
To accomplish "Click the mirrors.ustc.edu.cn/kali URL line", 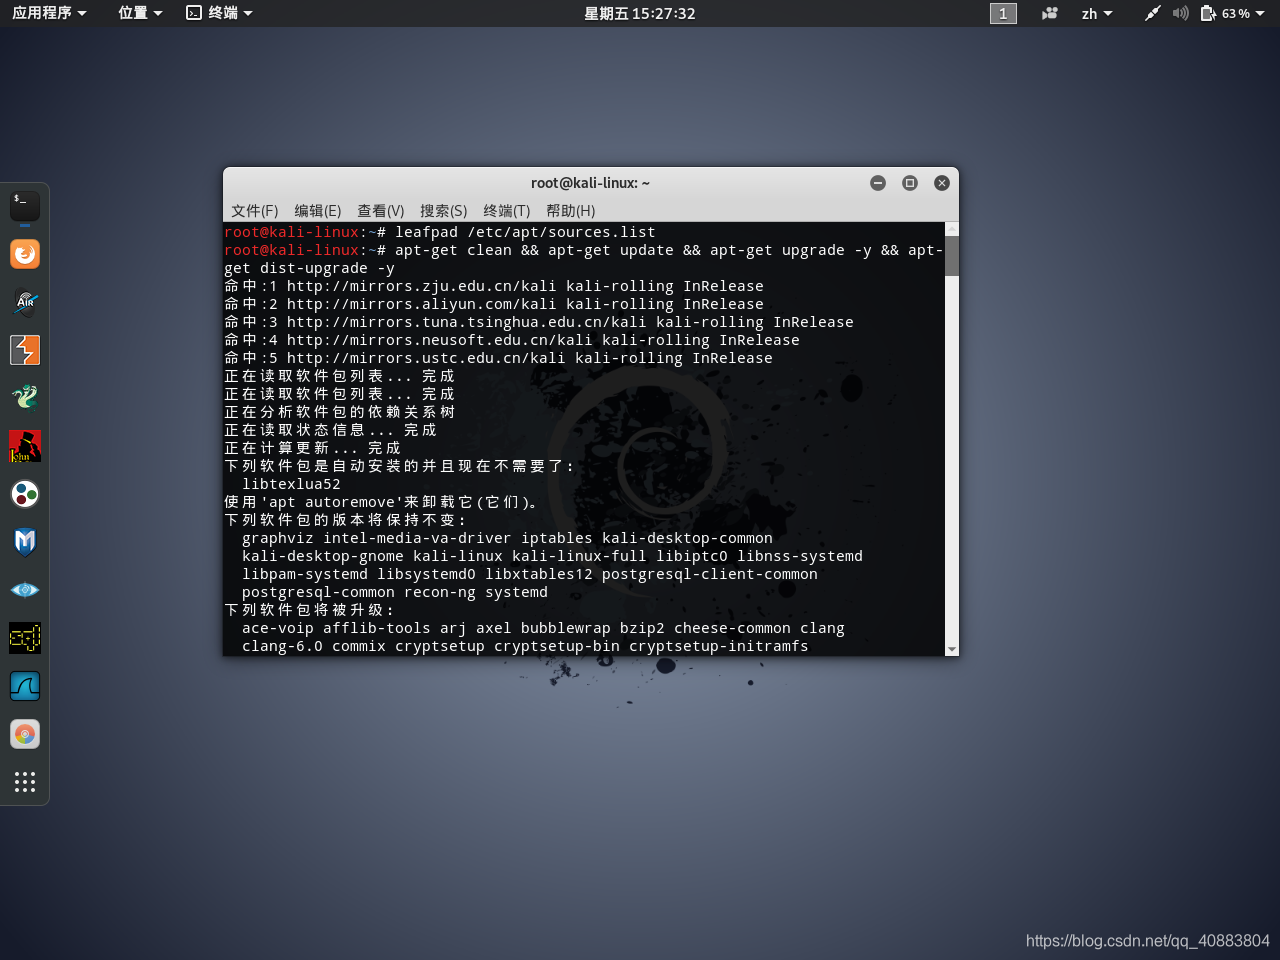I will point(499,358).
